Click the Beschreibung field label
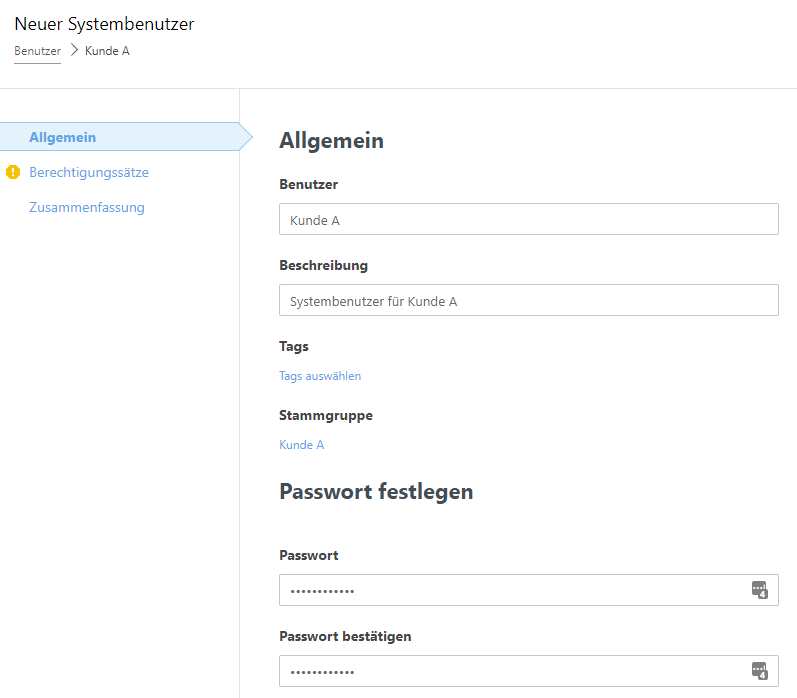The image size is (797, 698). click(x=323, y=265)
